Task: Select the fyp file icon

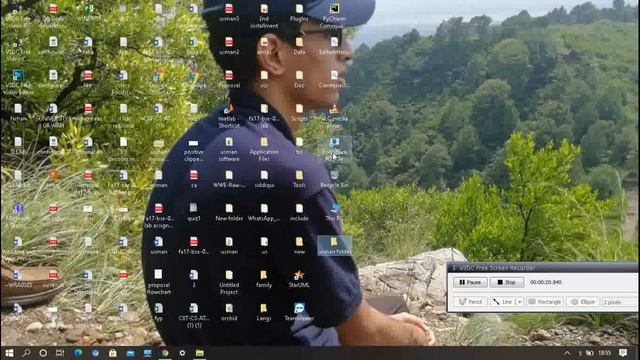Action: pos(158,313)
